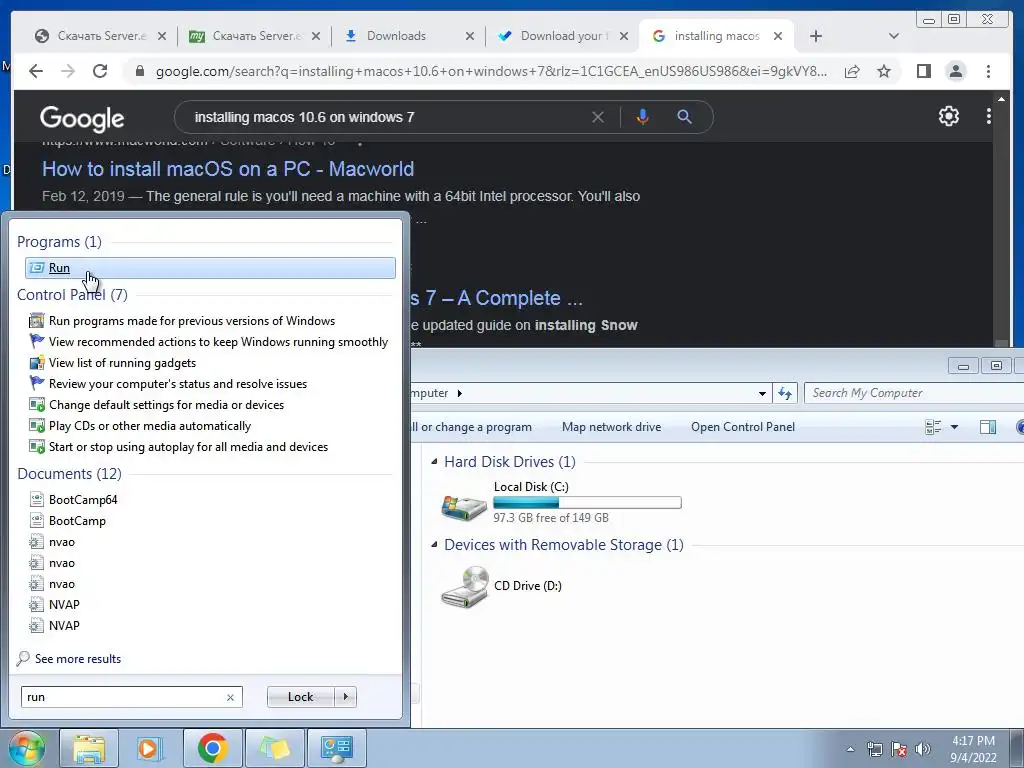
Task: Open the Chrome profile avatar
Action: [955, 71]
